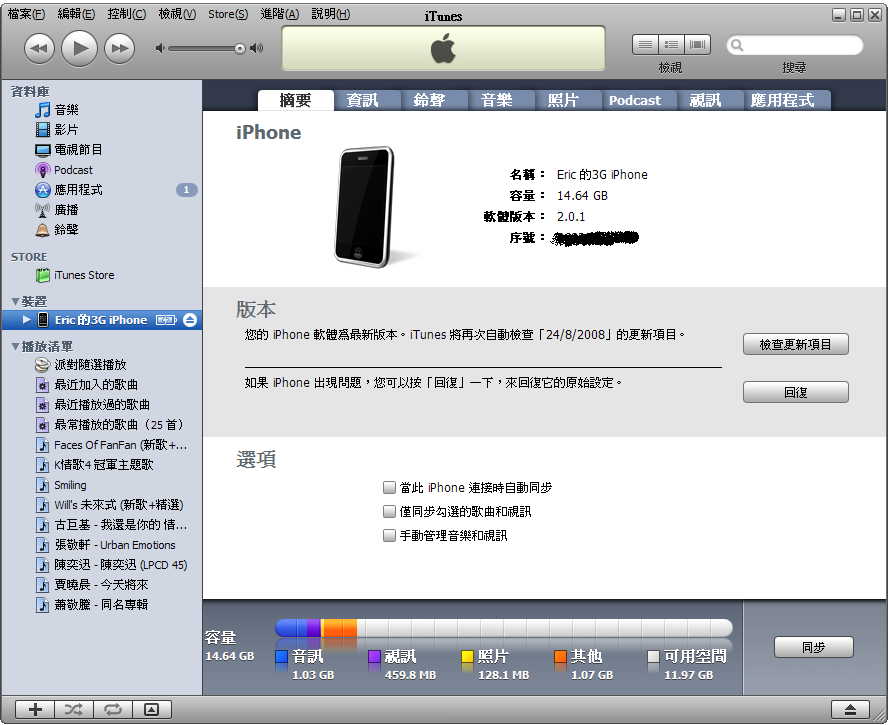Tick 手動管理音樂和視訊 checkbox
Image resolution: width=889 pixels, height=725 pixels.
tap(390, 536)
